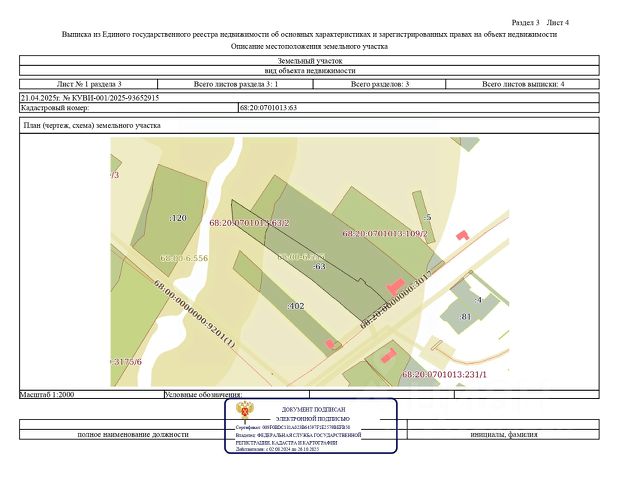
Task: Select the 'Всего листов выписки: 4' cell
Action: coord(523,84)
